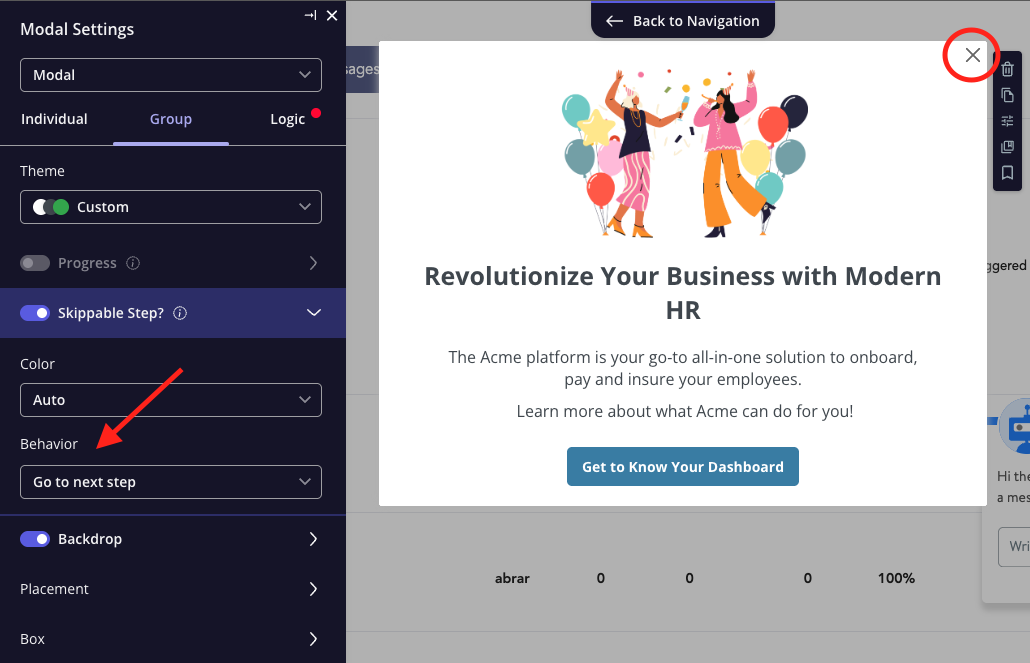This screenshot has width=1030, height=663.
Task: Open the chat bot avatar icon
Action: [1016, 426]
